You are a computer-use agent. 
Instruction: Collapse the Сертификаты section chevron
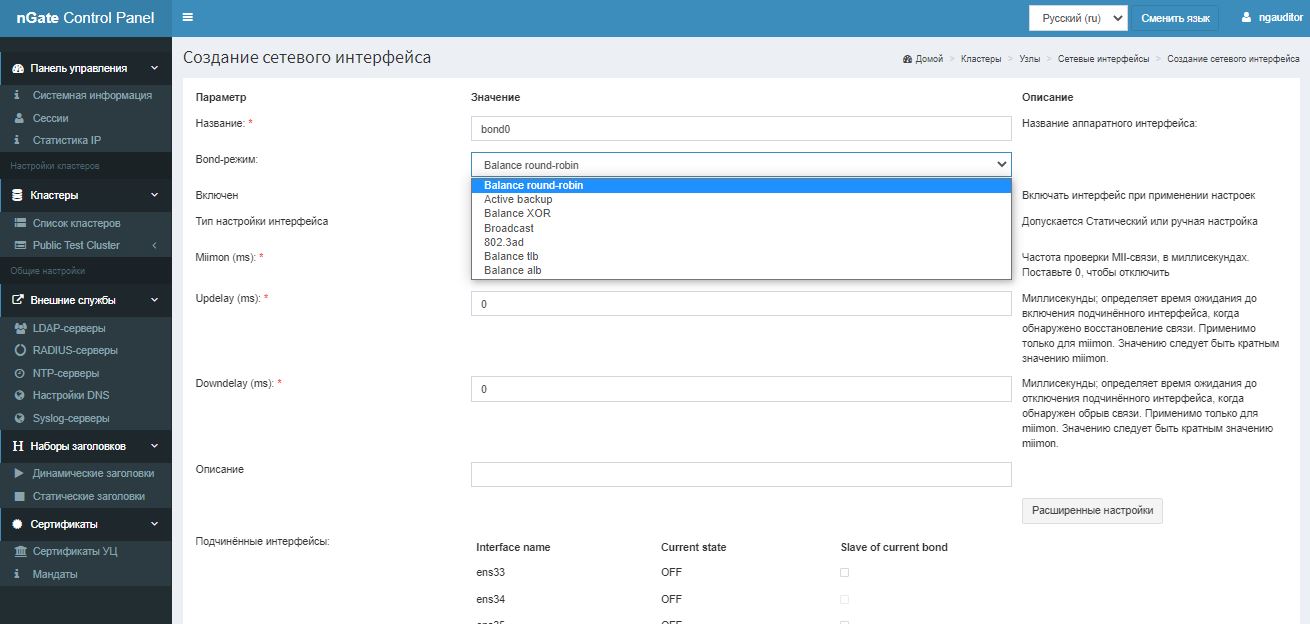click(x=154, y=523)
